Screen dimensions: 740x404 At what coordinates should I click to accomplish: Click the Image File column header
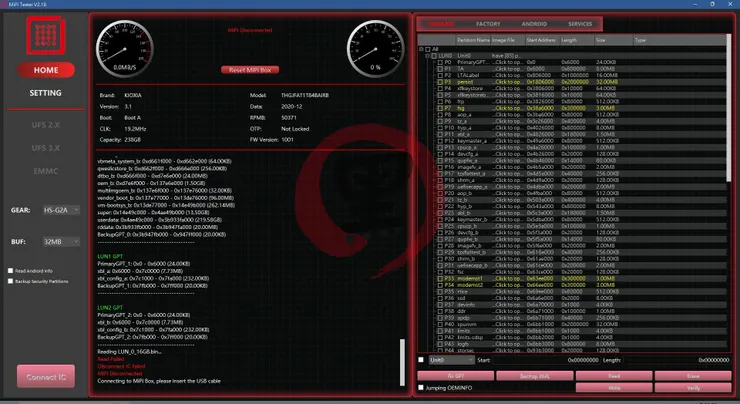[508, 40]
